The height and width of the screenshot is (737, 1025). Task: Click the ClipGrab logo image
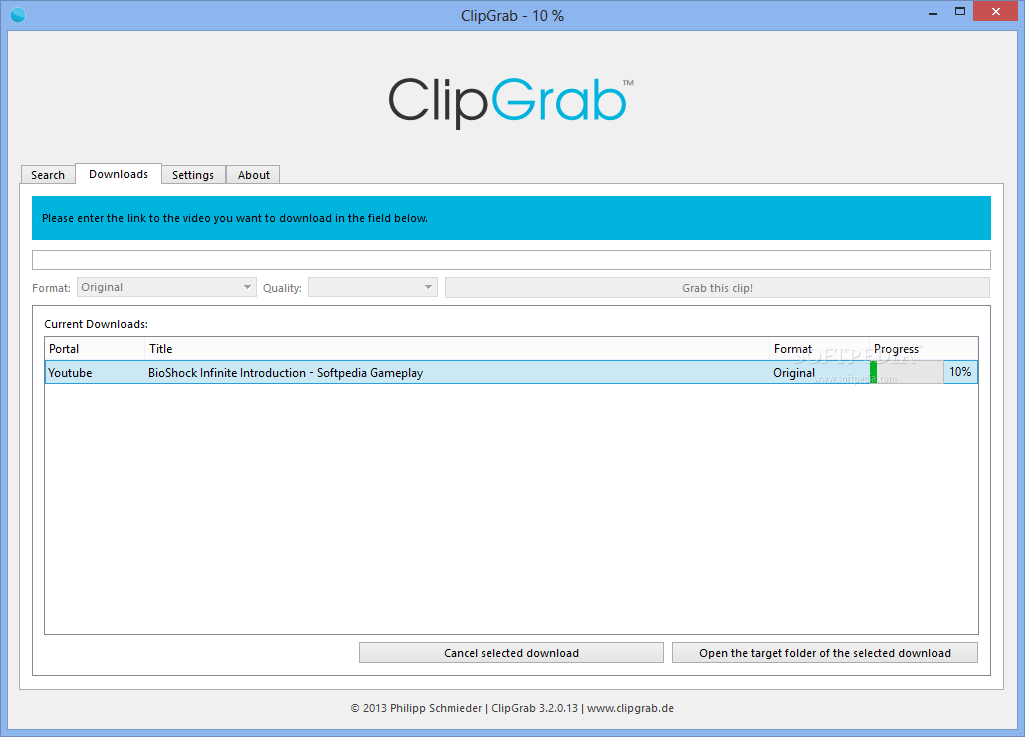click(x=511, y=102)
